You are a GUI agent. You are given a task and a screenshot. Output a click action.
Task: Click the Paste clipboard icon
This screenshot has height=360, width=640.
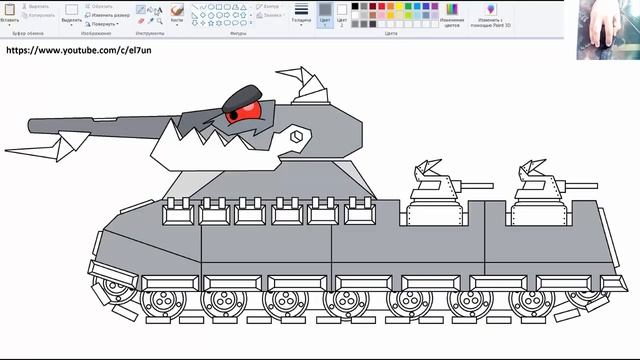[9, 9]
